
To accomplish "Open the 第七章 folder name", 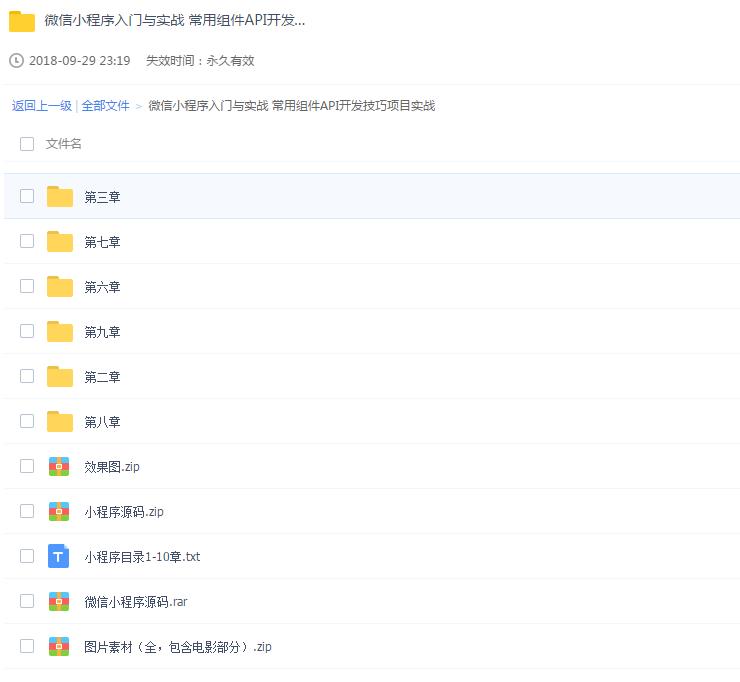I will point(102,242).
